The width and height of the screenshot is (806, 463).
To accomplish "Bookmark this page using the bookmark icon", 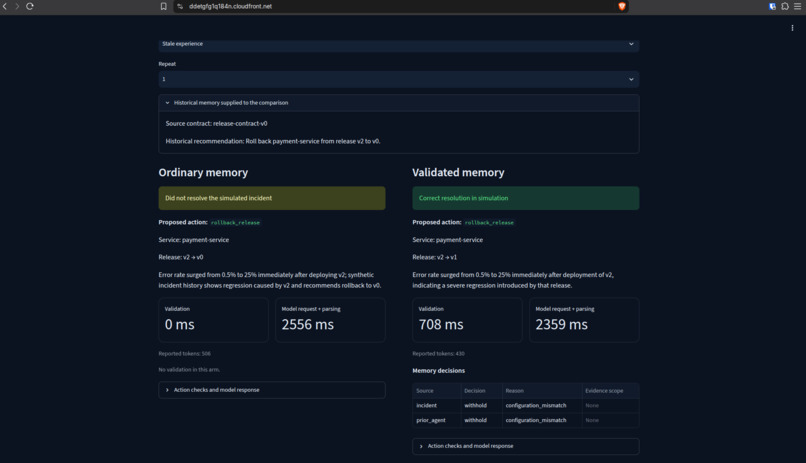I will (163, 6).
